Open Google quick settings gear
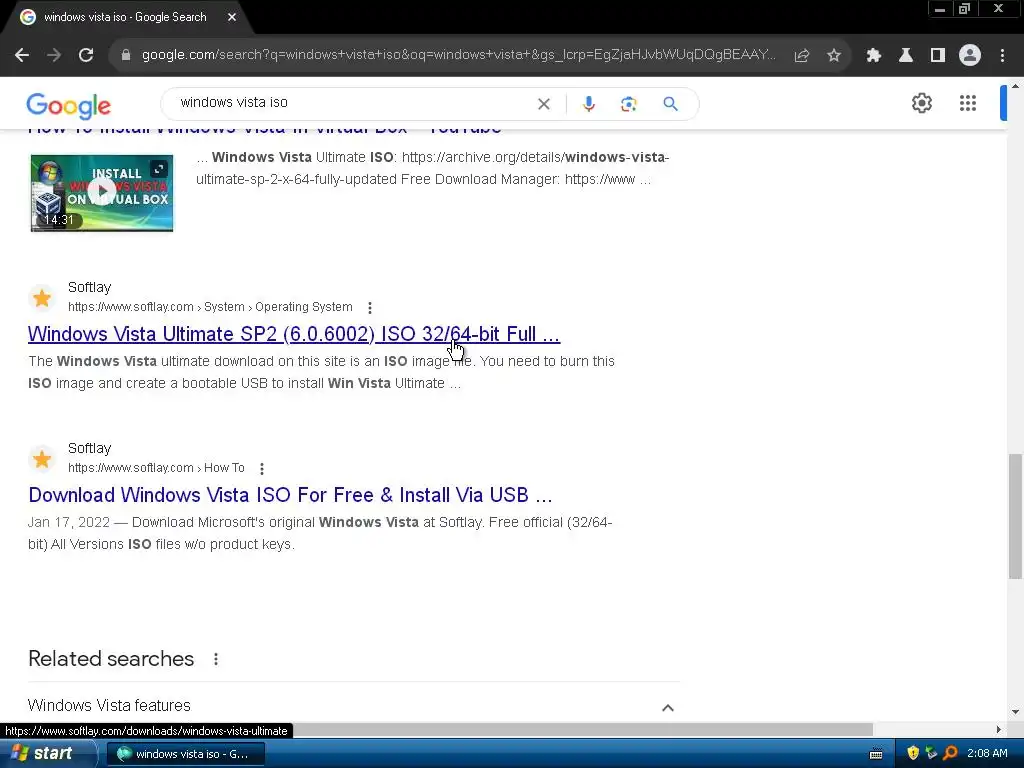Image resolution: width=1024 pixels, height=768 pixels. point(921,103)
